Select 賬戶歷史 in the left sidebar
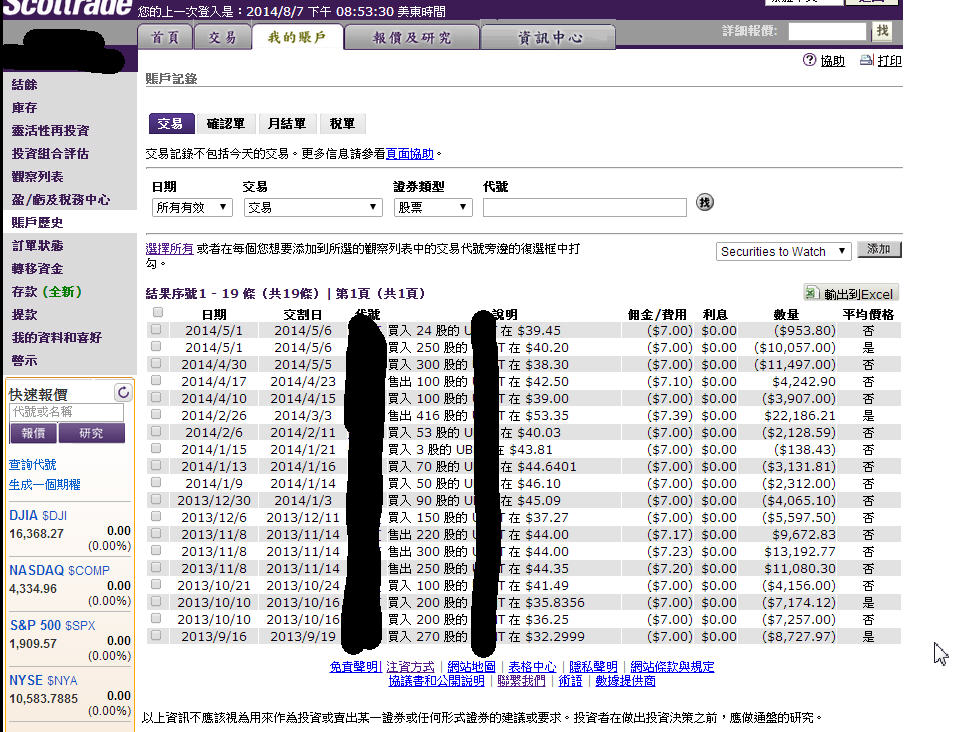This screenshot has height=732, width=954. [38, 223]
